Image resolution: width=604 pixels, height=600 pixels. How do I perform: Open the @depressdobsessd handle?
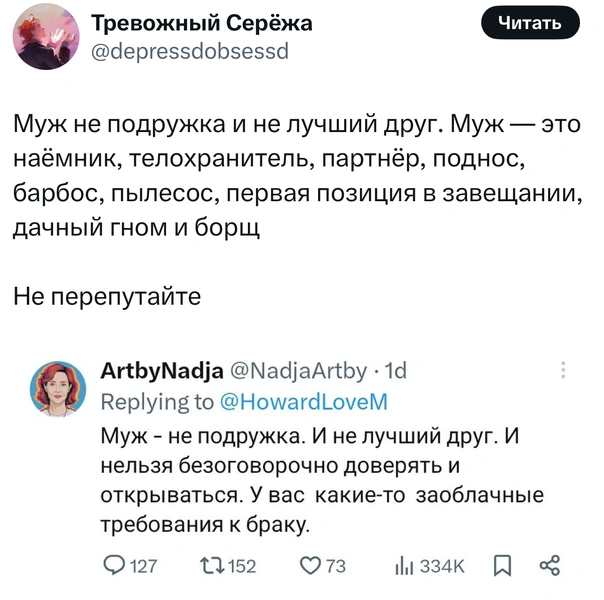tap(189, 50)
